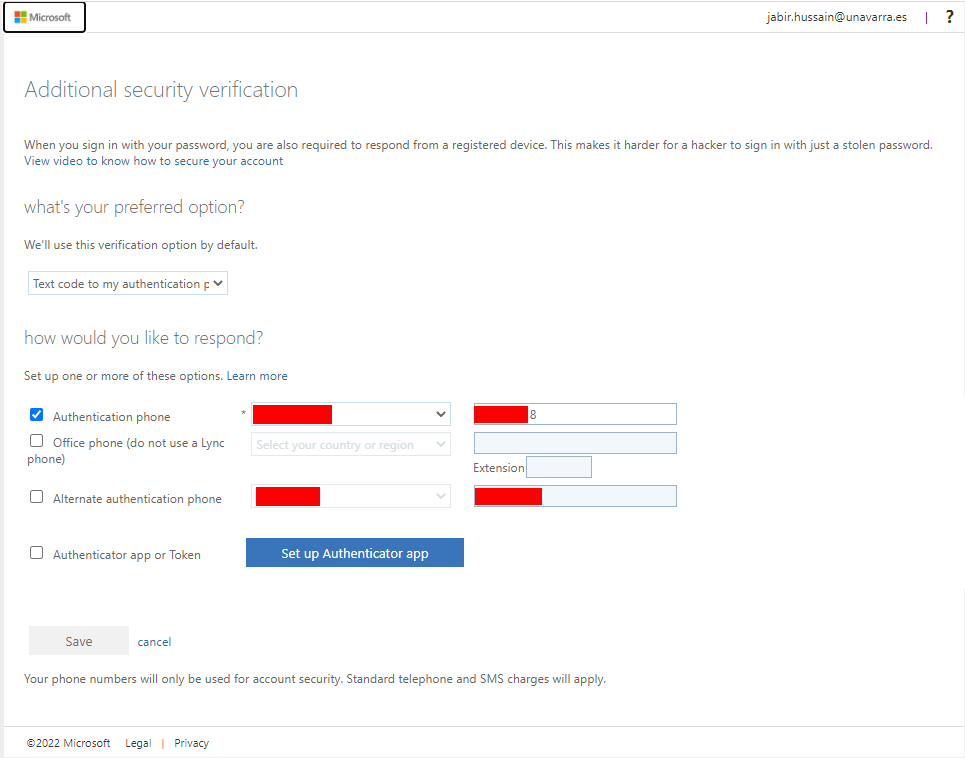The image size is (965, 758).
Task: Open the Legal page
Action: (x=138, y=742)
